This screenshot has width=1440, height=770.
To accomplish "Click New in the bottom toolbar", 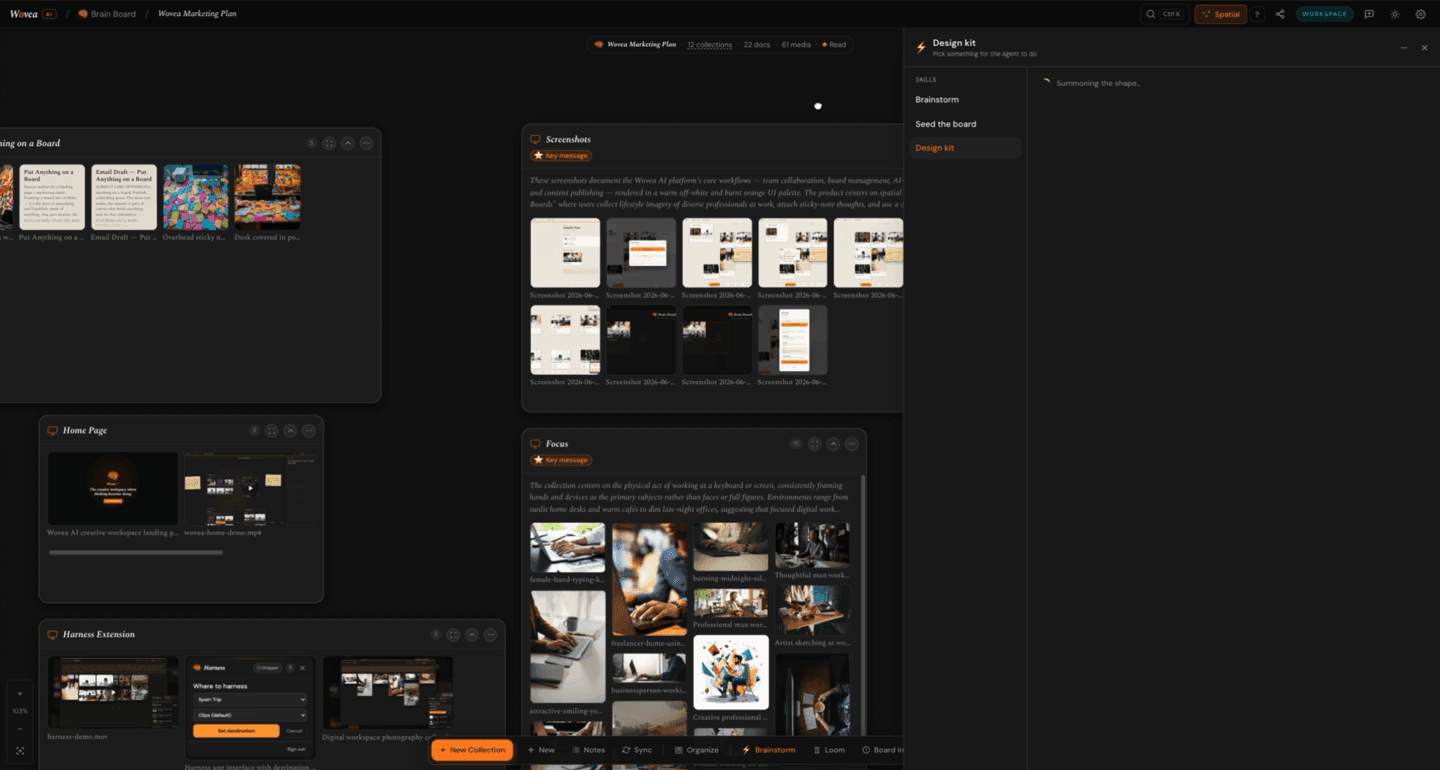I will 541,750.
